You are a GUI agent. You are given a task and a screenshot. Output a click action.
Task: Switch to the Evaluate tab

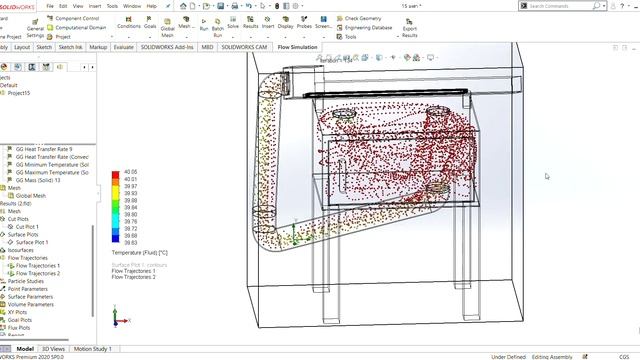(124, 47)
